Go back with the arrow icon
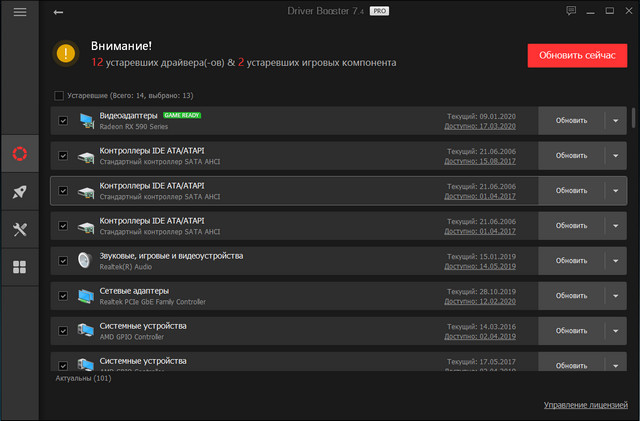 point(58,12)
